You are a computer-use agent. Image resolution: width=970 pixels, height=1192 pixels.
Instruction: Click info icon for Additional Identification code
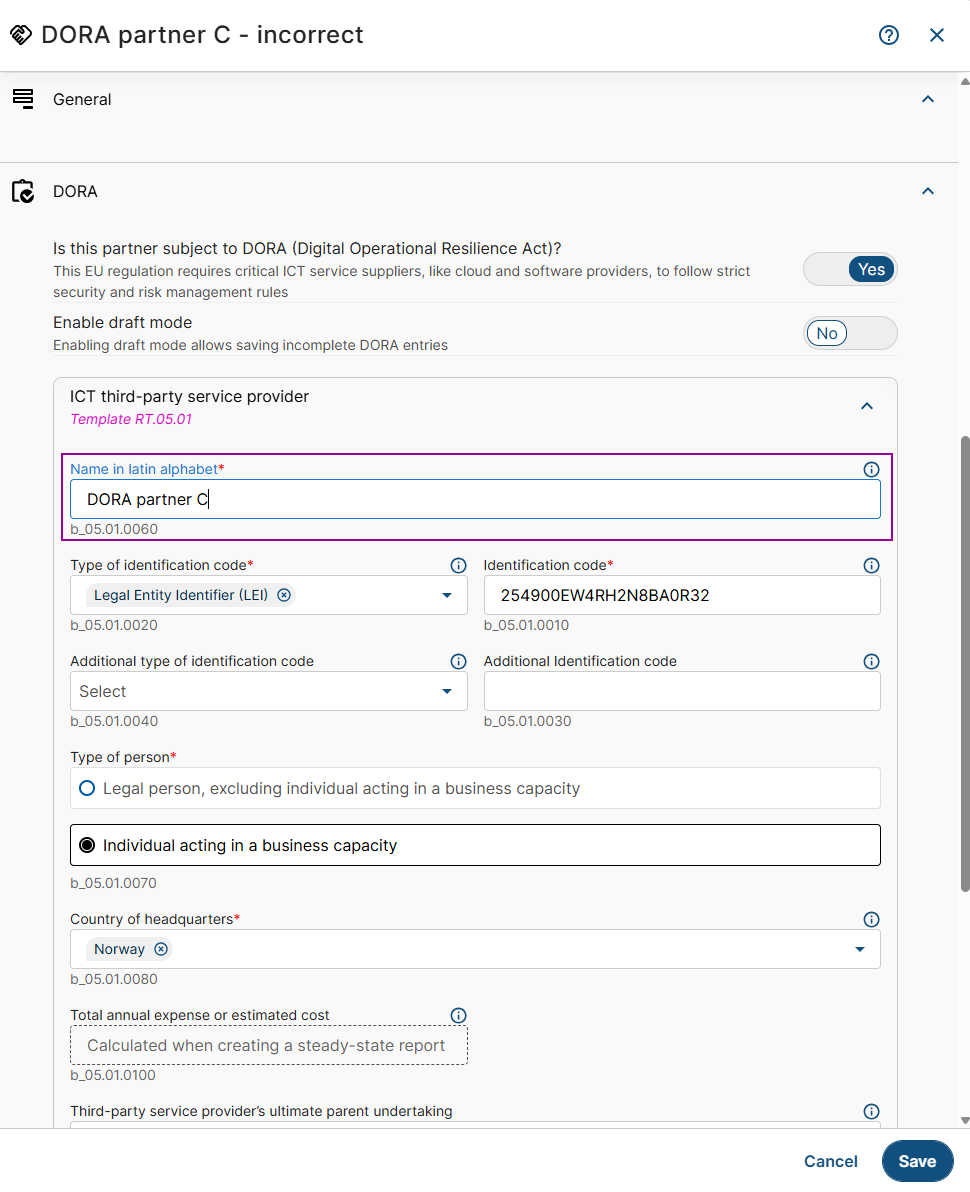(x=871, y=661)
